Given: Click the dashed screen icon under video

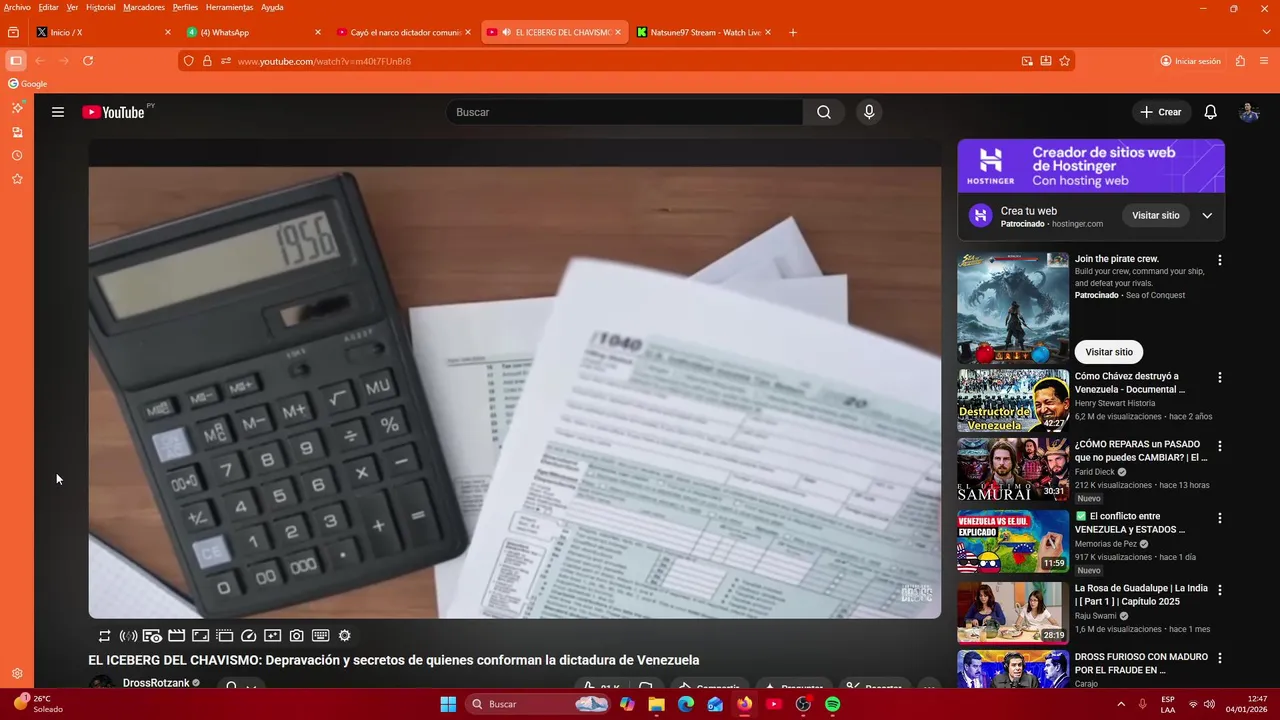Looking at the screenshot, I should [x=225, y=635].
